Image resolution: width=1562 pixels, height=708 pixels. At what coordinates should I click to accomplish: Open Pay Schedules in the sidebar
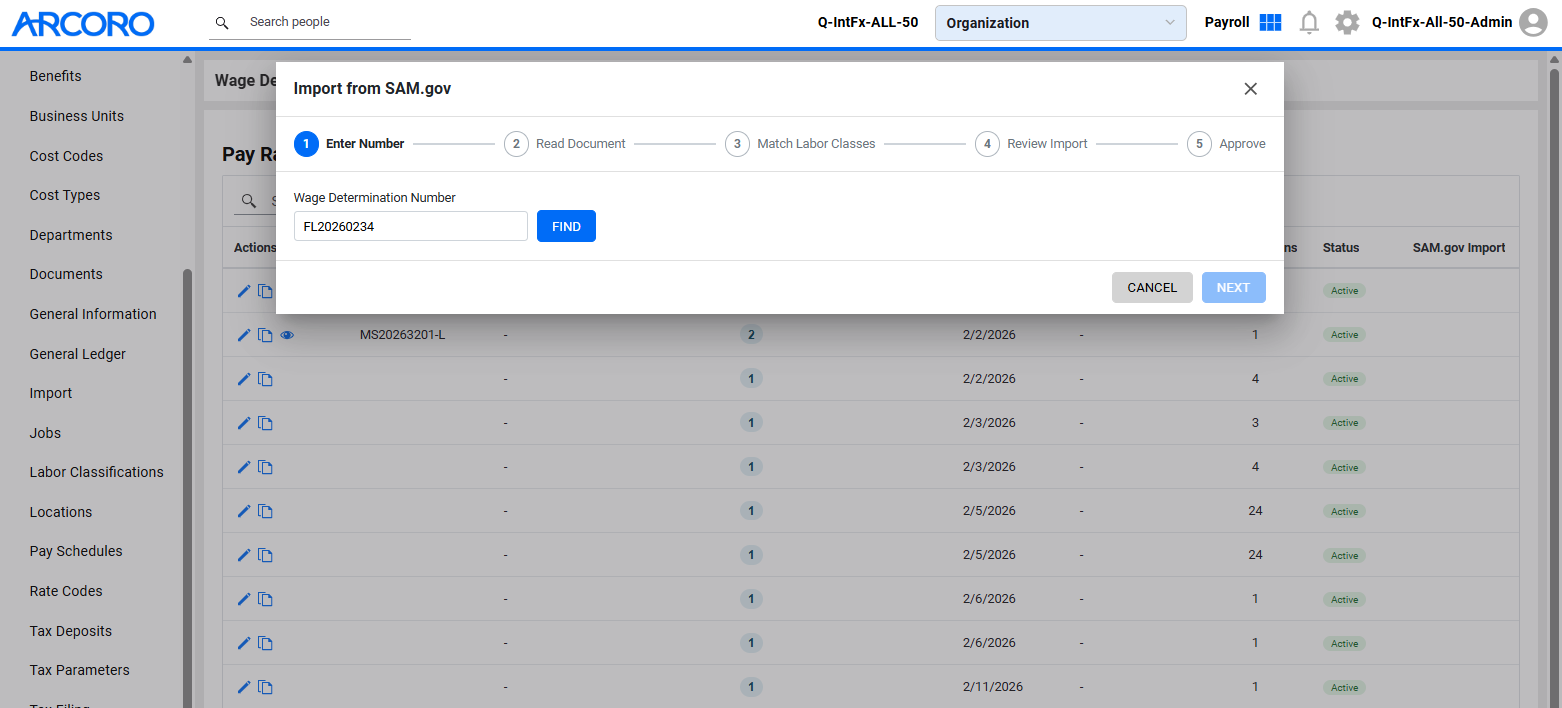pos(76,551)
